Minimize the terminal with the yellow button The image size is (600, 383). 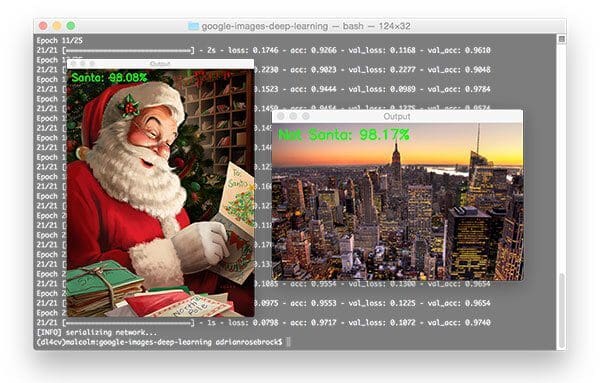coord(57,26)
